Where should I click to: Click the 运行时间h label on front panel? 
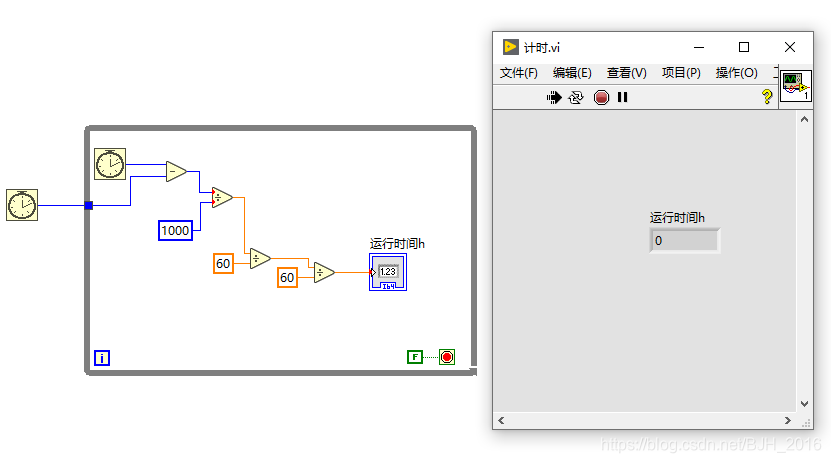pyautogui.click(x=677, y=218)
